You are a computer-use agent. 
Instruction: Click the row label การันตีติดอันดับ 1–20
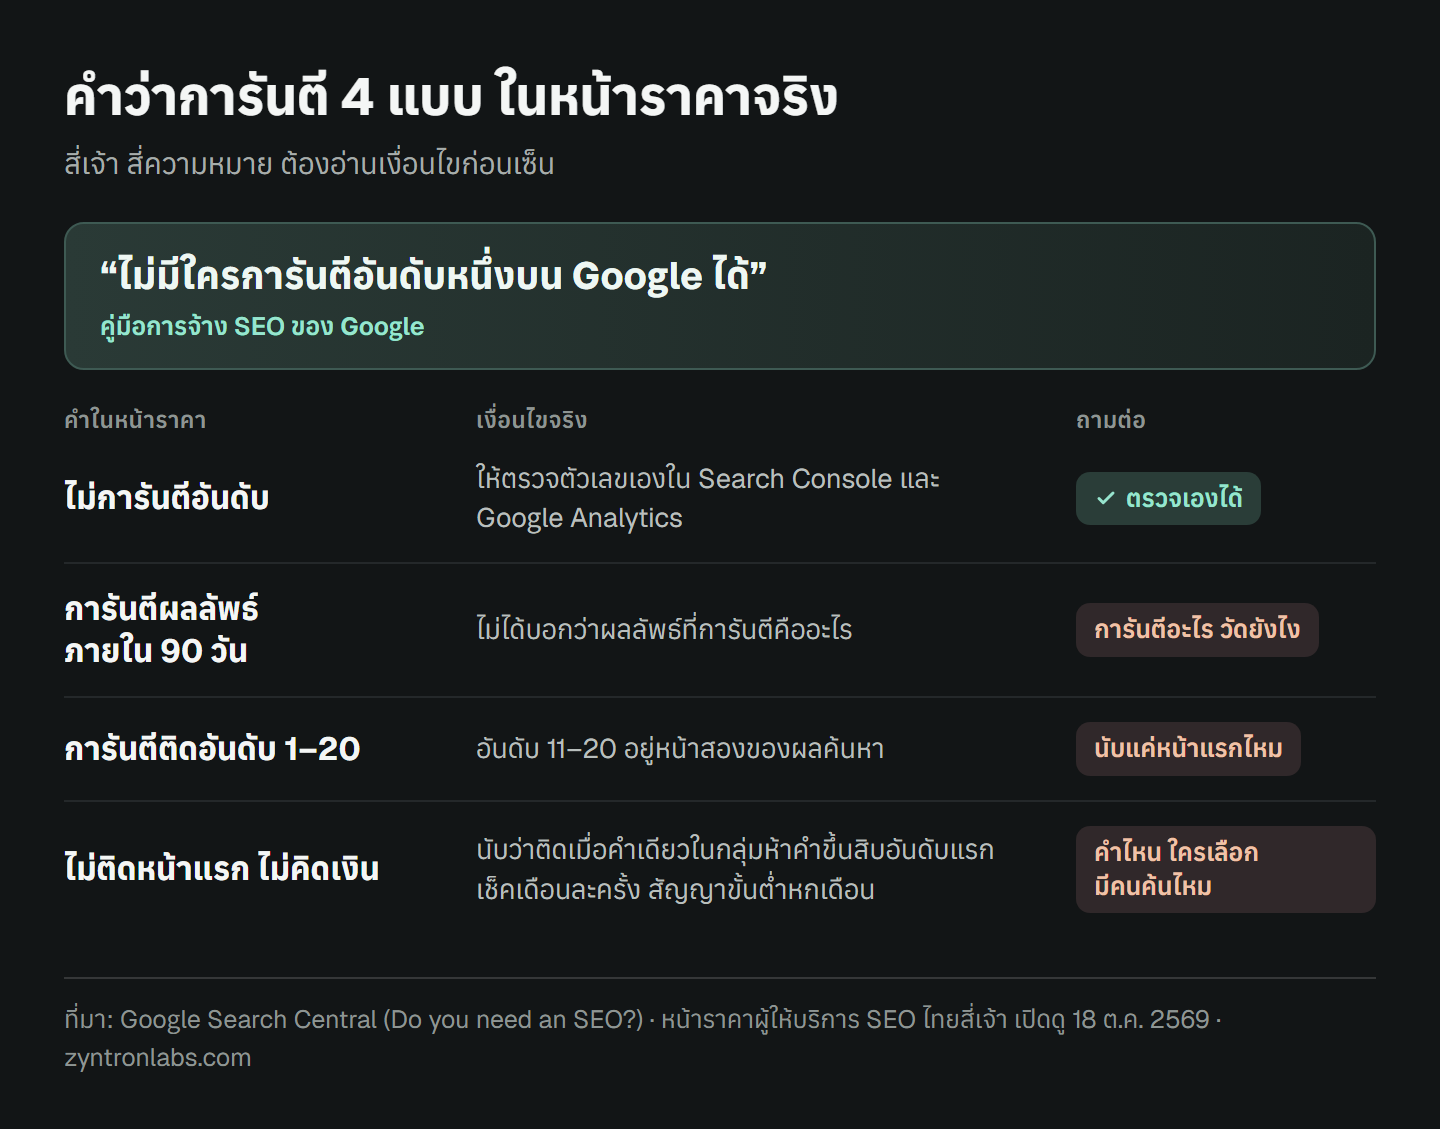tap(212, 749)
